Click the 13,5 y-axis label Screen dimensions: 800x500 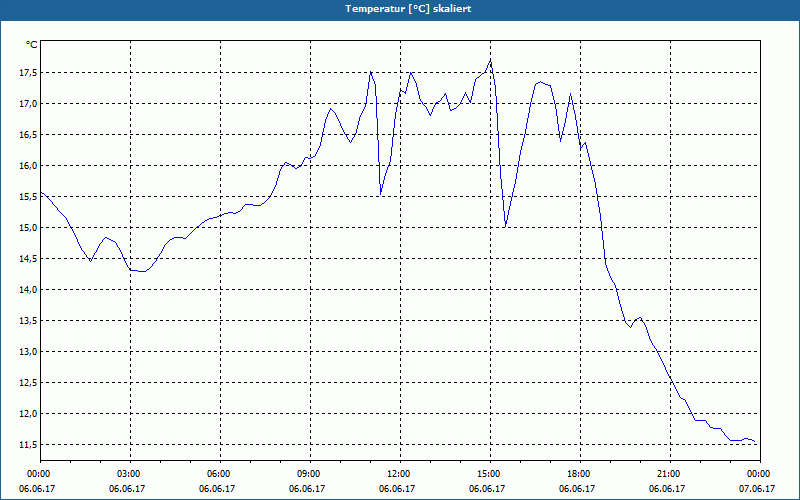coord(28,321)
